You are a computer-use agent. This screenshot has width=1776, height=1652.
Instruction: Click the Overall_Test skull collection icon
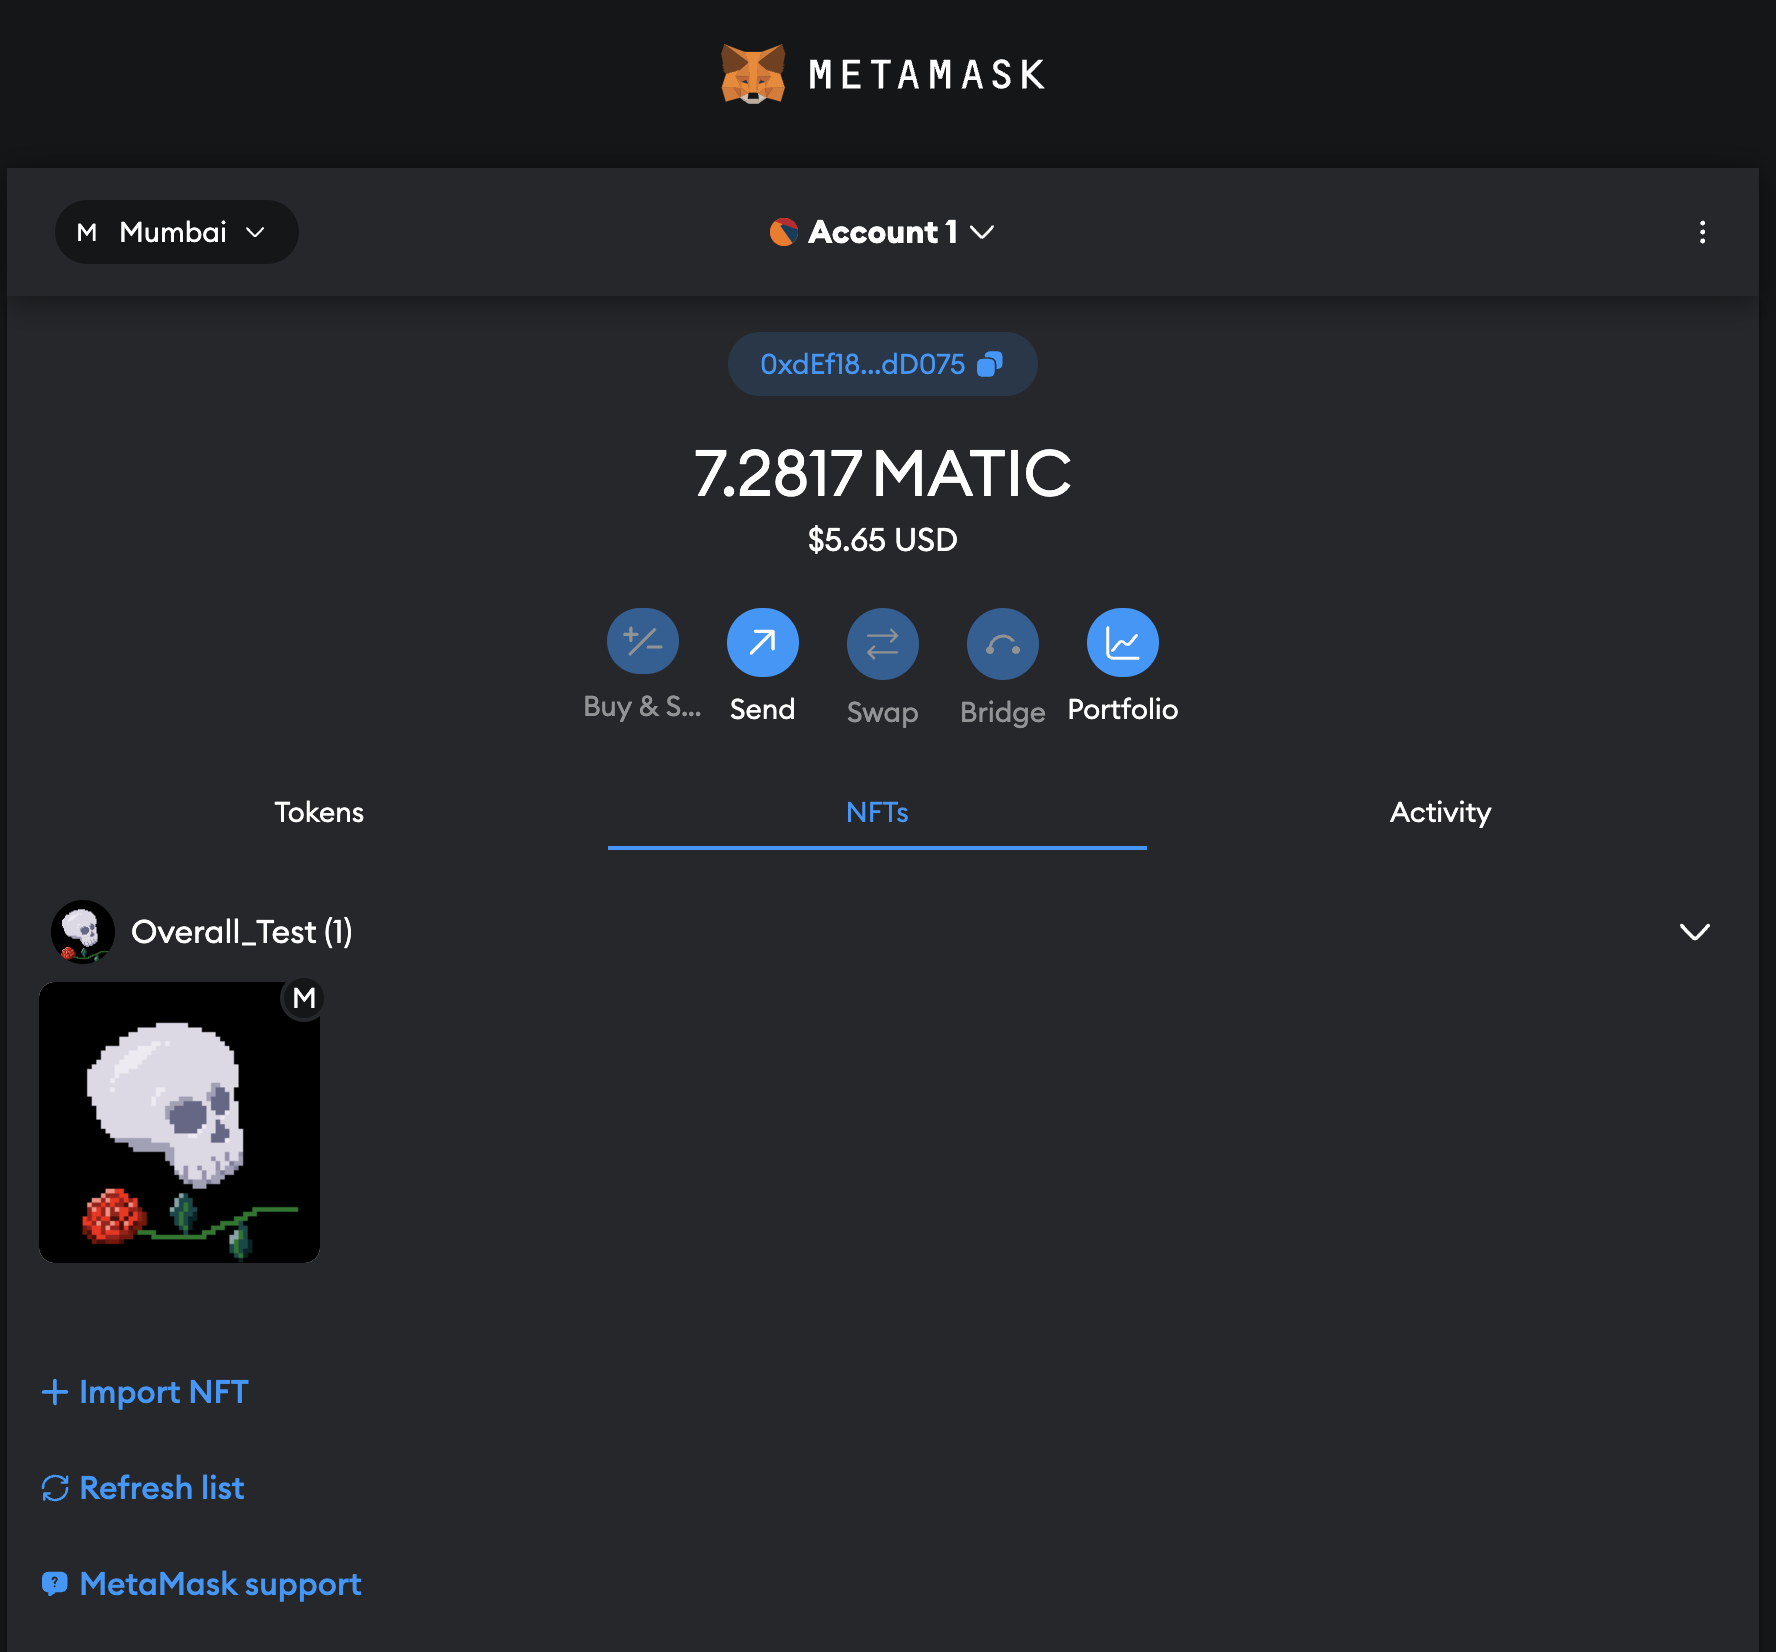83,932
